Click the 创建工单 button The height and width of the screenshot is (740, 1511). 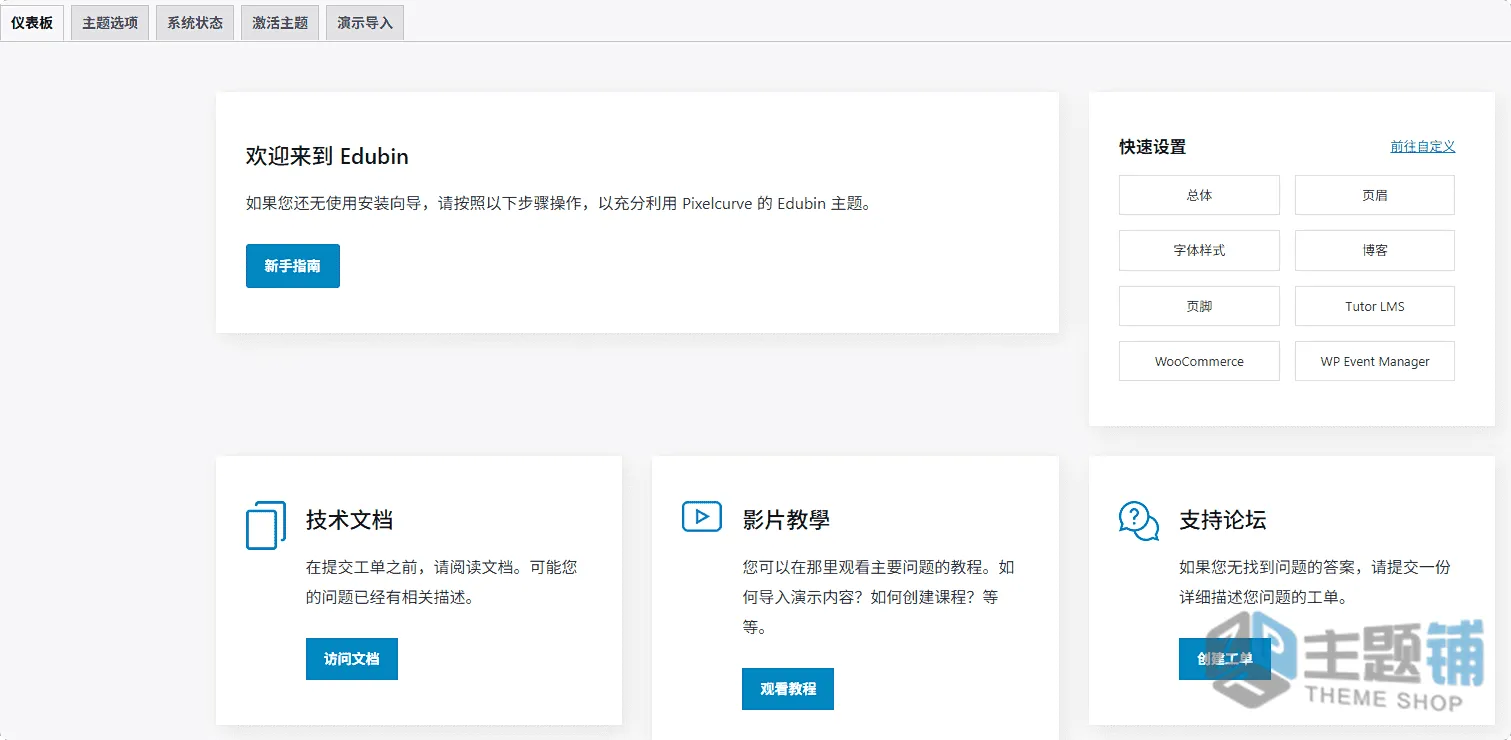coord(1225,659)
